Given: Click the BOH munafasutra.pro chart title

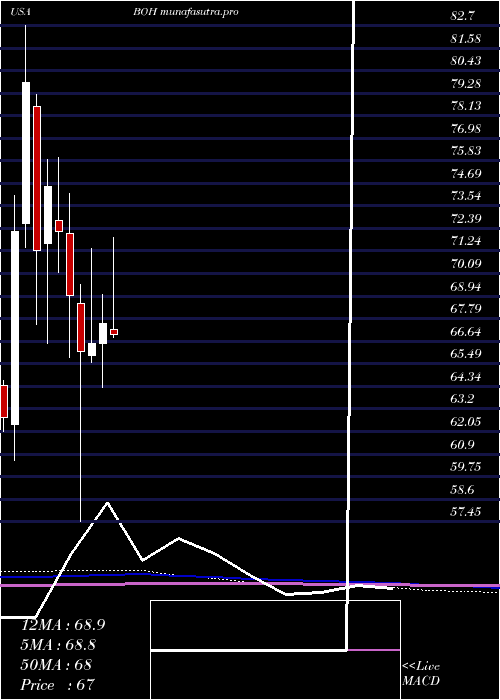Looking at the screenshot, I should click(x=185, y=12).
